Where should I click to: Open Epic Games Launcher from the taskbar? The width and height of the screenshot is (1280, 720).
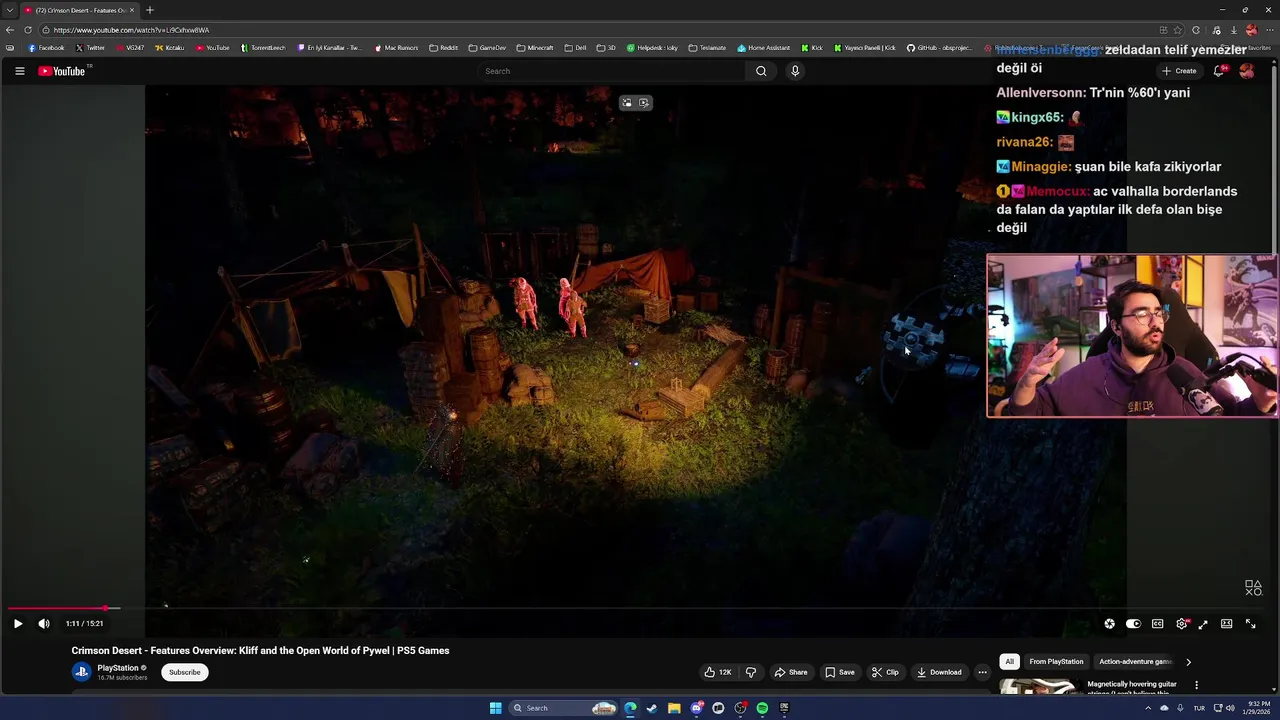click(784, 708)
